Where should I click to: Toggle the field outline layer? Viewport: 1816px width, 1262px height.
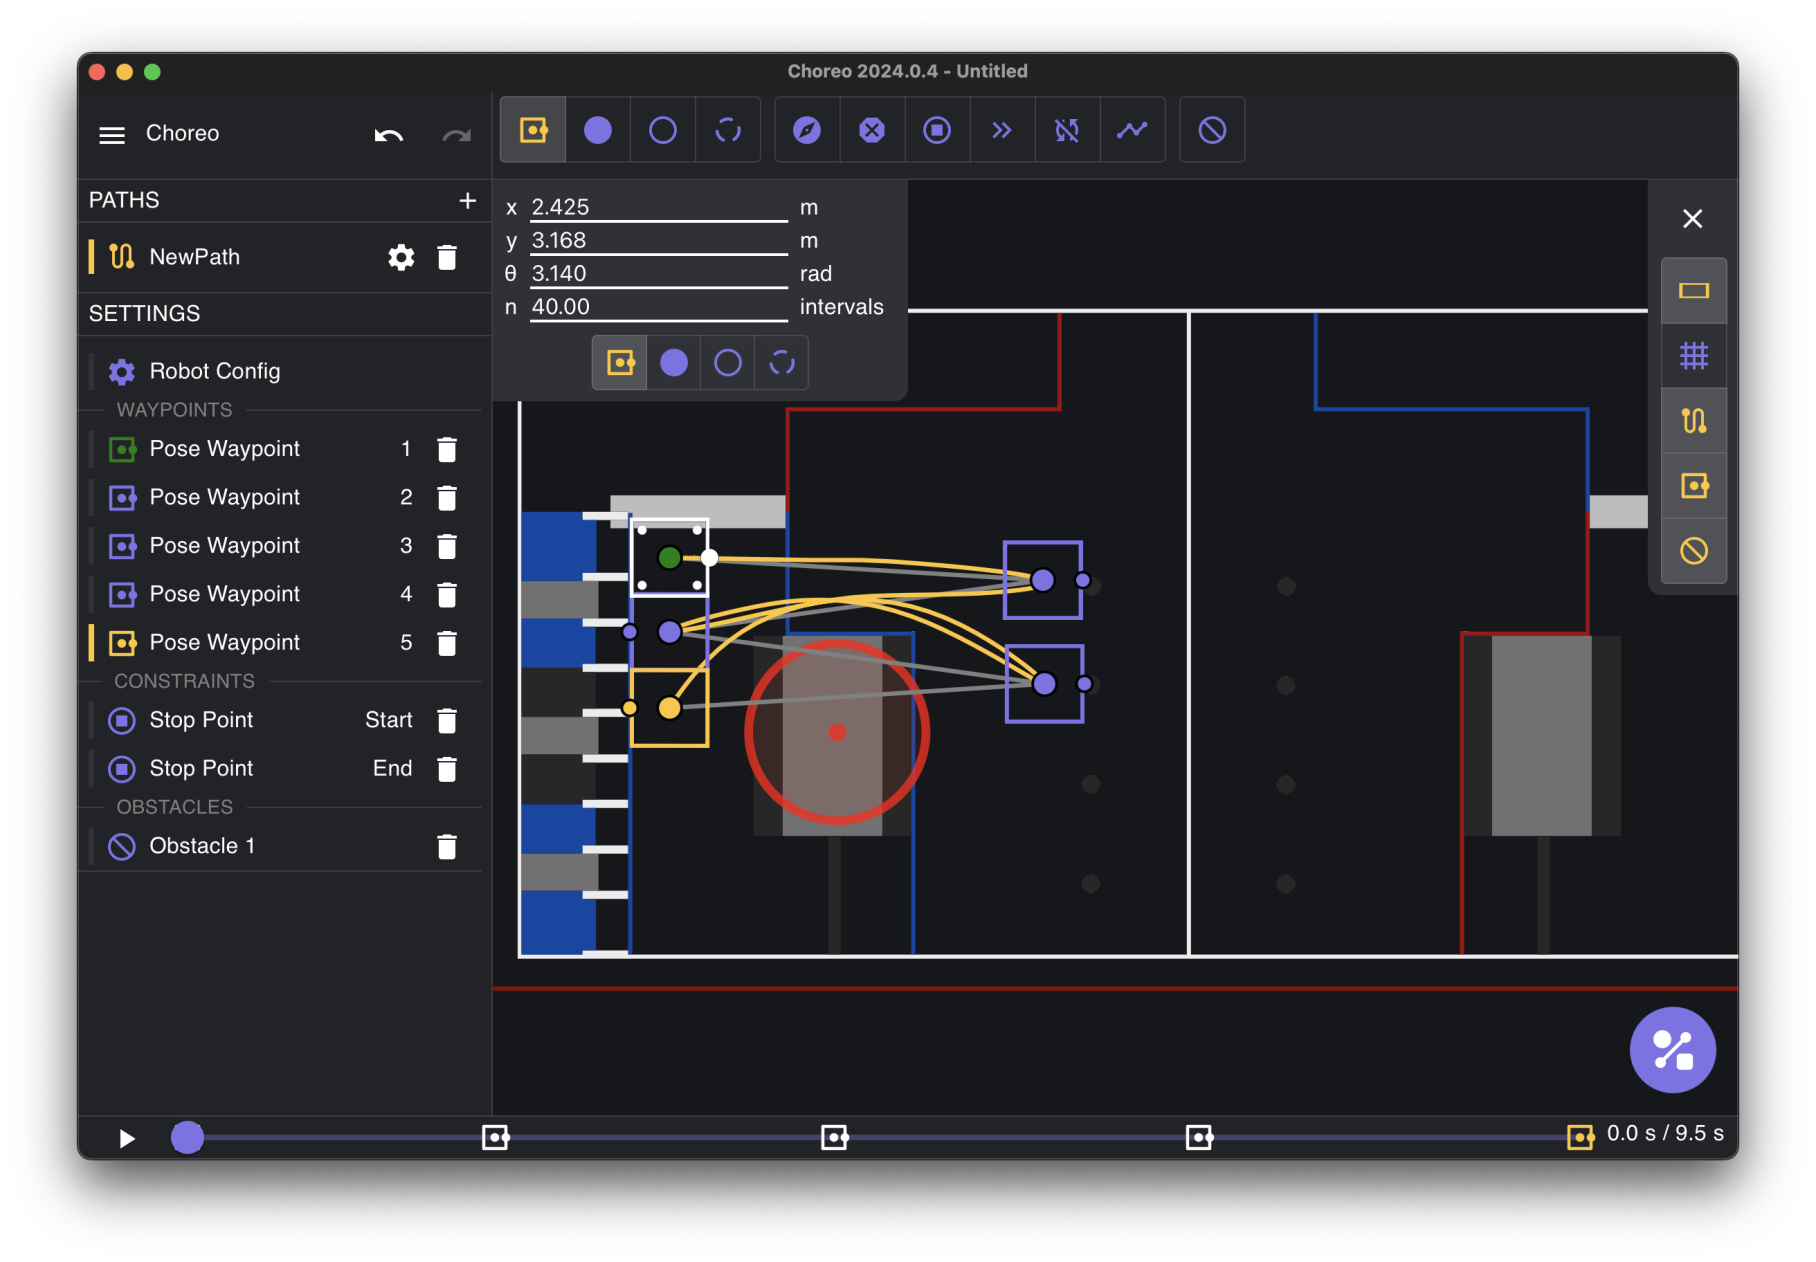click(1693, 291)
